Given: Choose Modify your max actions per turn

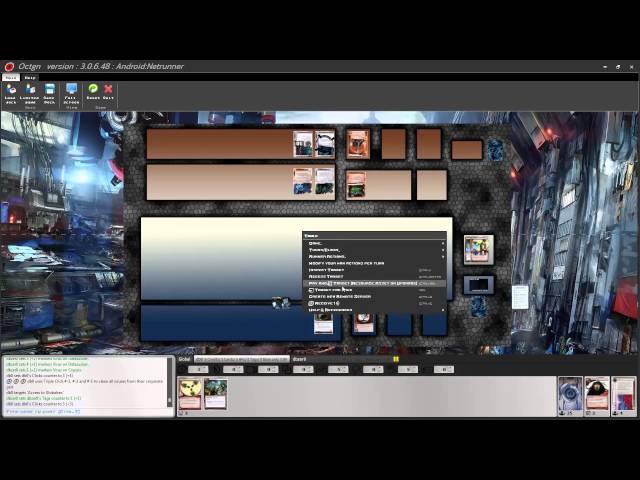Looking at the screenshot, I should click(374, 263).
